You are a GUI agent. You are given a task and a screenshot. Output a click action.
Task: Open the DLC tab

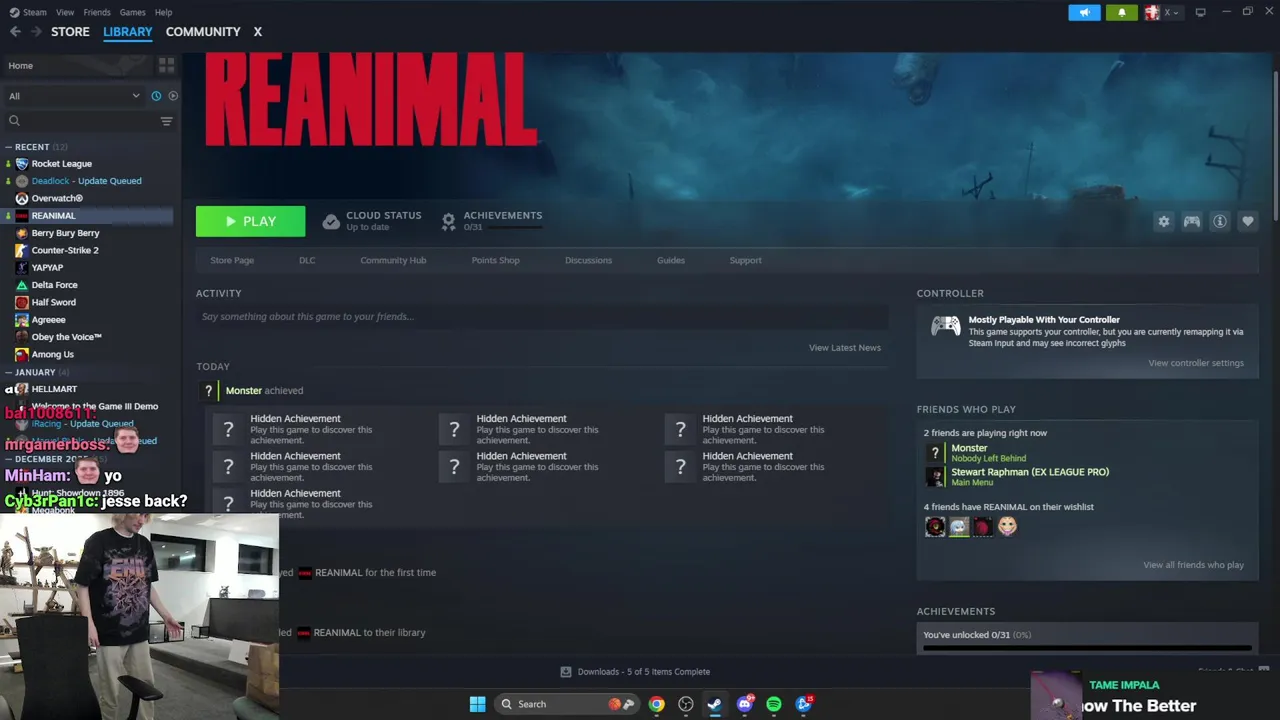307,260
